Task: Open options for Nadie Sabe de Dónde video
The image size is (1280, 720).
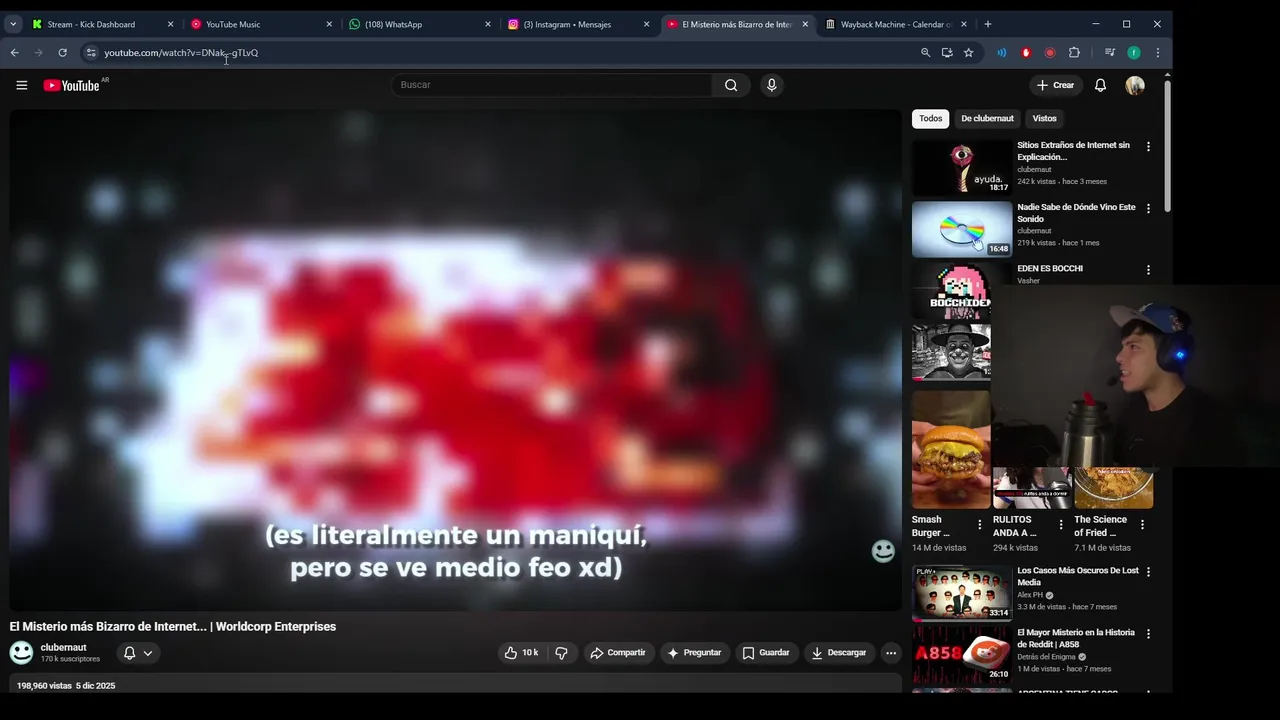Action: (x=1148, y=208)
